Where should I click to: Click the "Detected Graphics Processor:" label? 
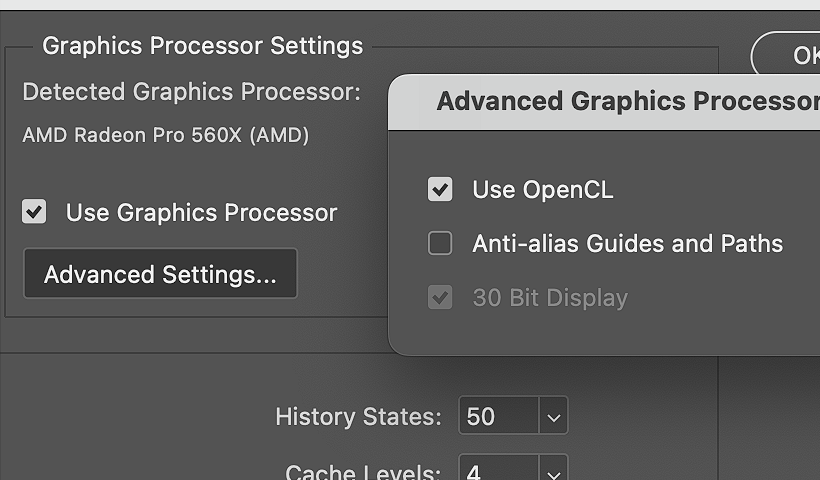click(191, 92)
